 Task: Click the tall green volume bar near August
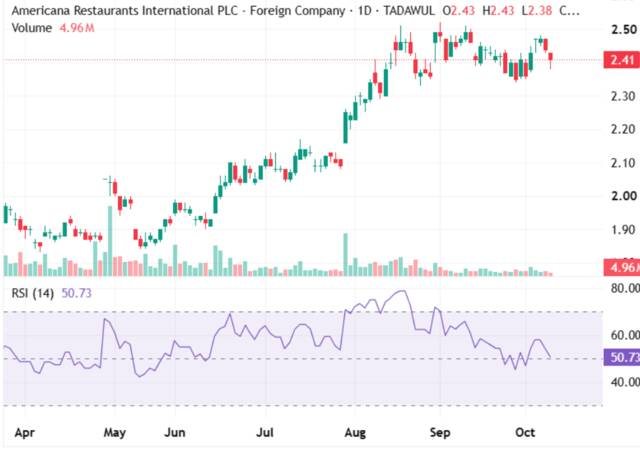coord(346,255)
